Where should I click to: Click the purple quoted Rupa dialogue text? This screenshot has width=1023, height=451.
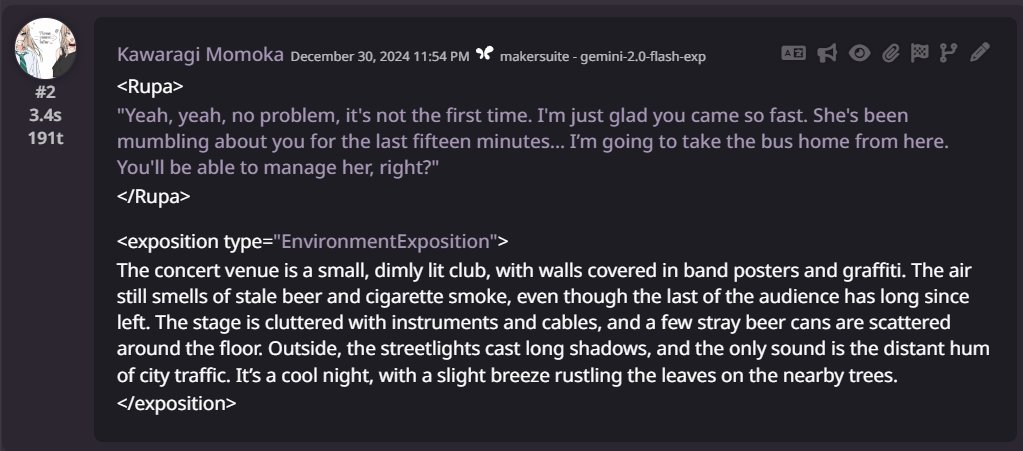coord(532,142)
